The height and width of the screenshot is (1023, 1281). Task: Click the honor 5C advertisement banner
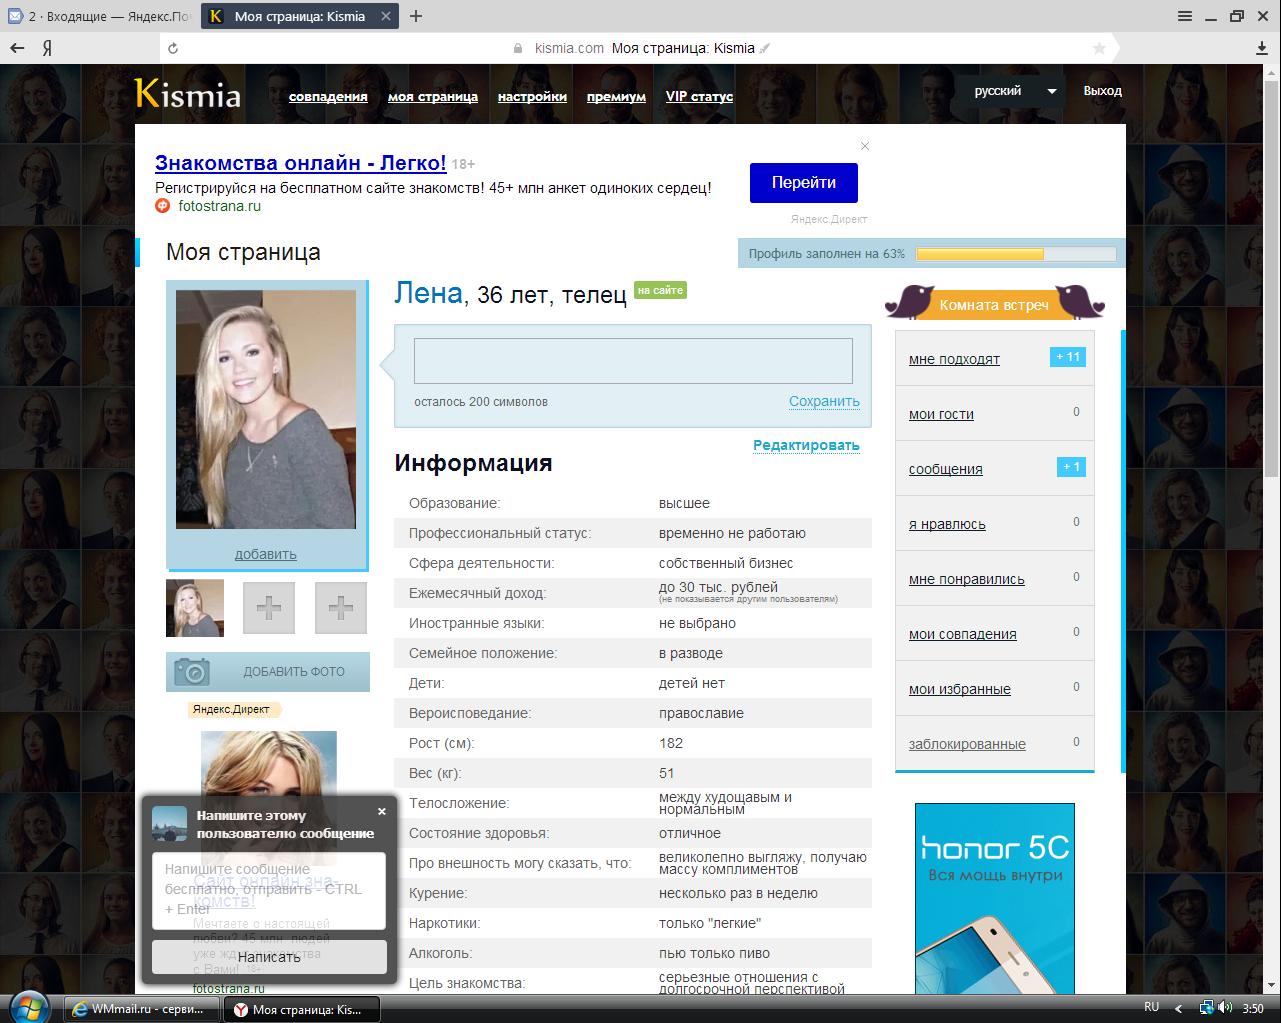tap(995, 898)
